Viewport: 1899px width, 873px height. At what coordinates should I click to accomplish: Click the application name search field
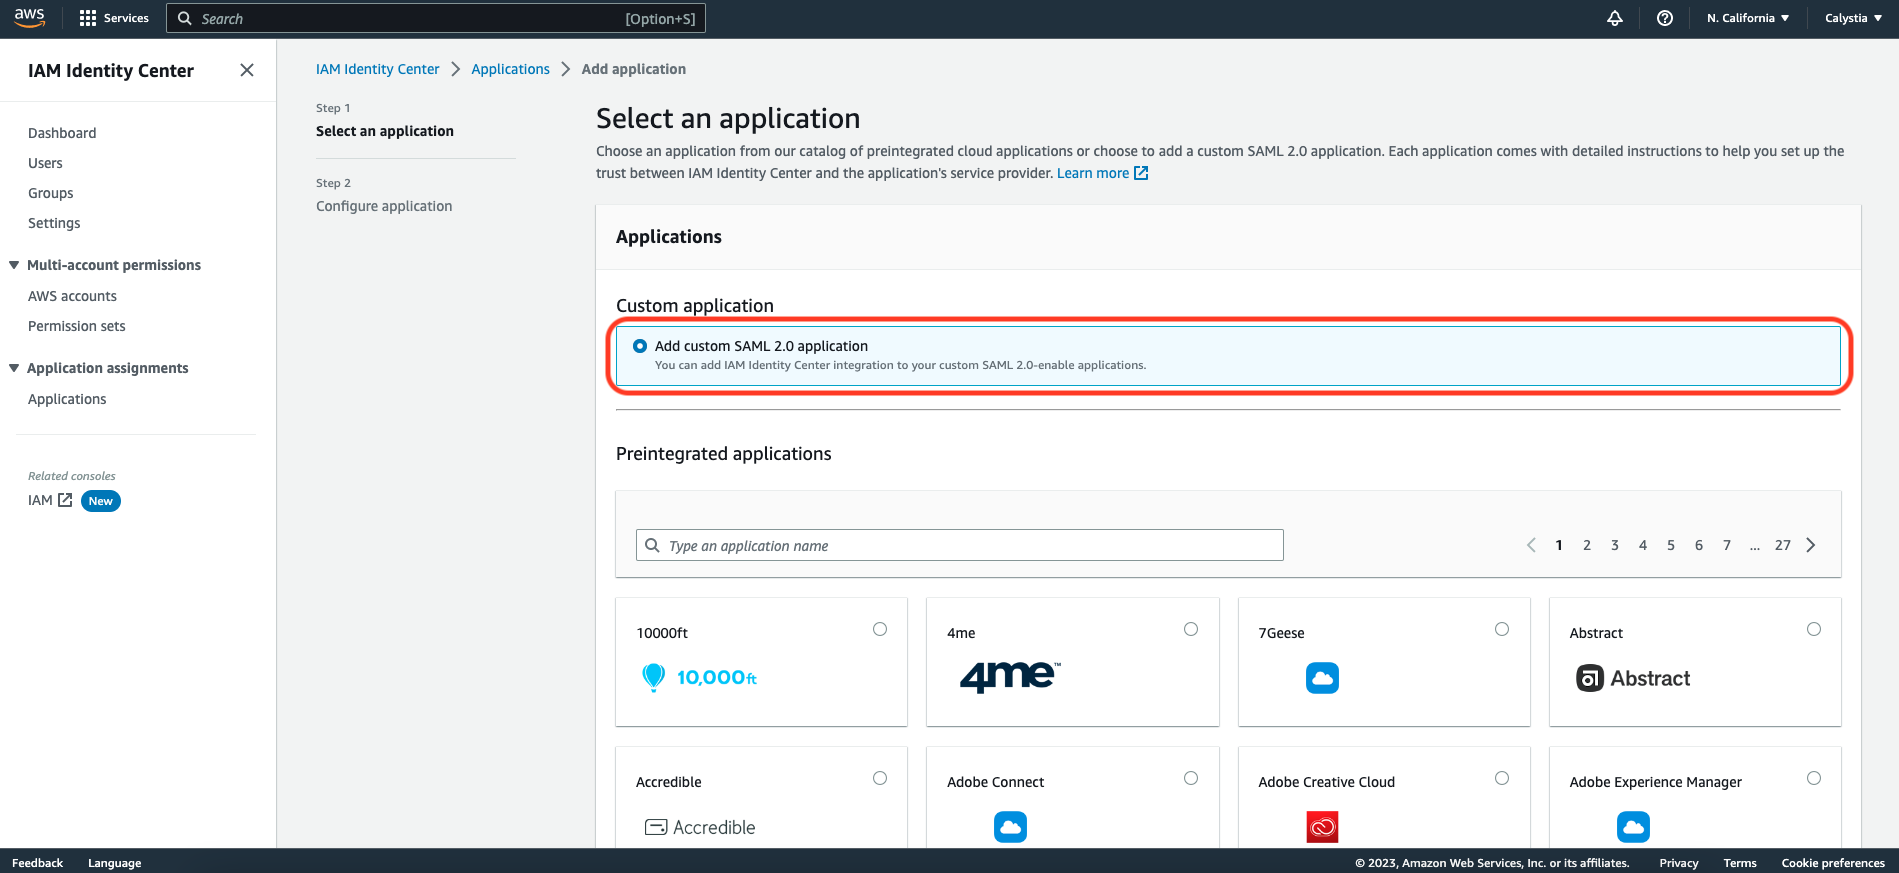click(x=960, y=545)
